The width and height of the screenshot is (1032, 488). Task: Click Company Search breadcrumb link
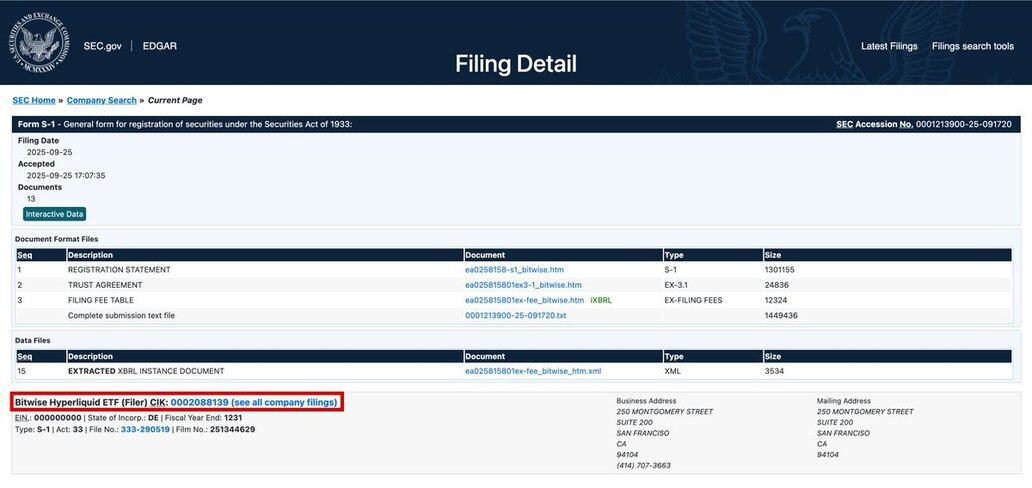tap(101, 100)
